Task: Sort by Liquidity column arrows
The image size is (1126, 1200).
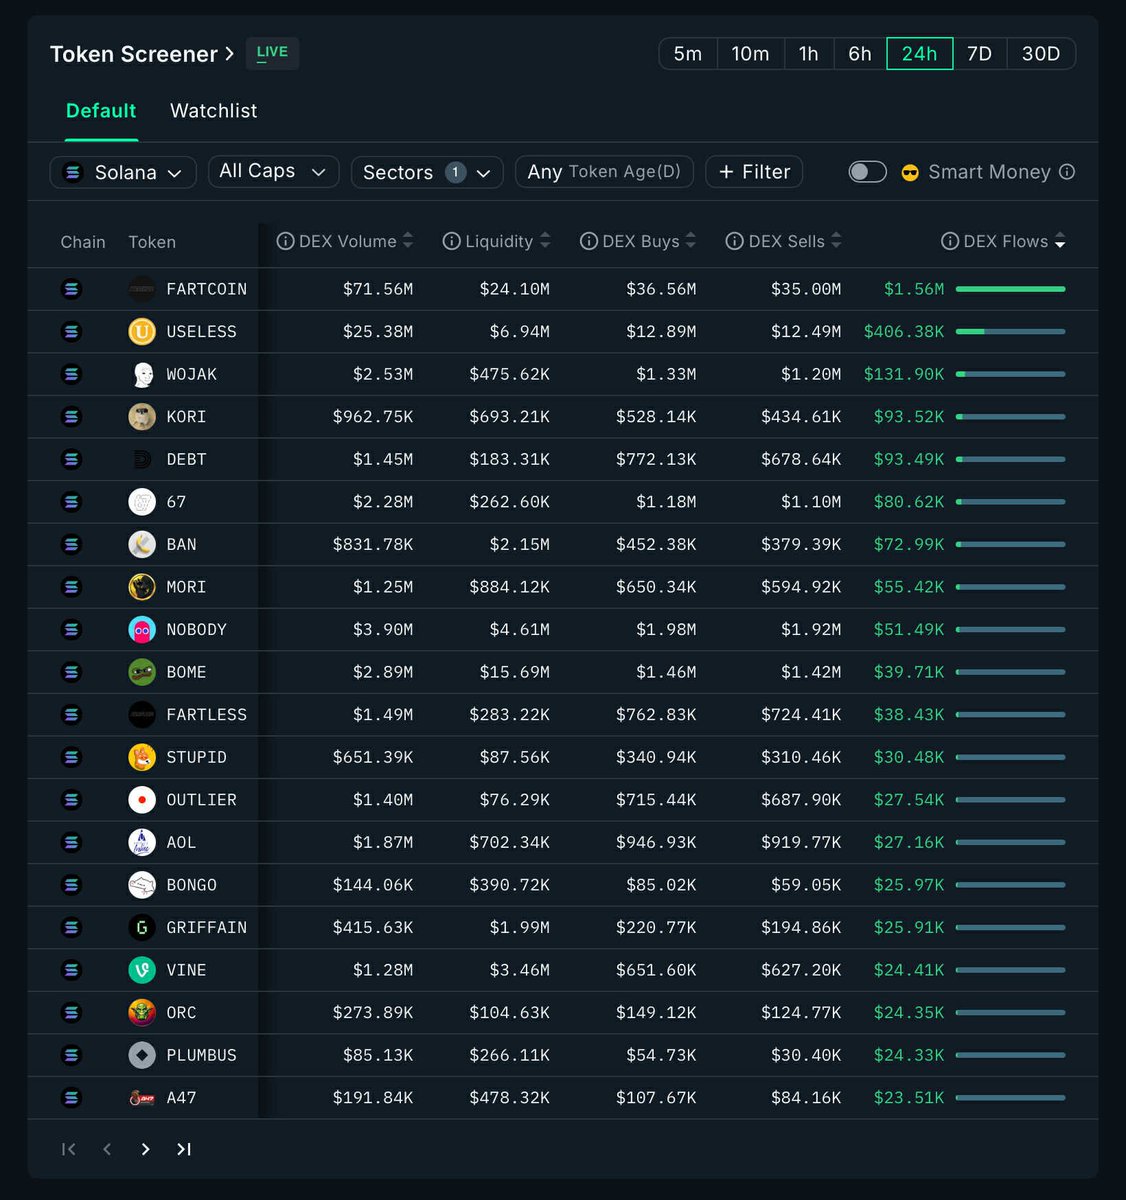Action: coord(545,241)
